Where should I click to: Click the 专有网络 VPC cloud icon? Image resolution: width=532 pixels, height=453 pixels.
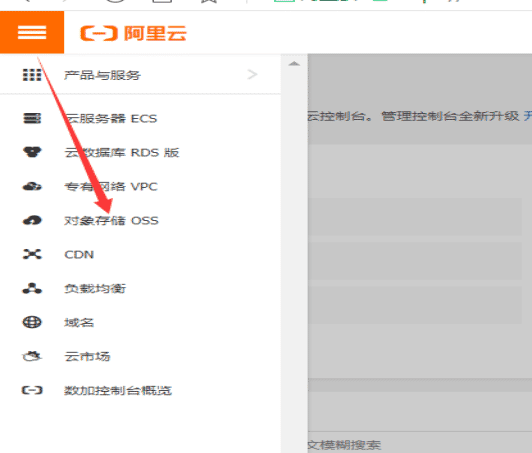point(32,186)
